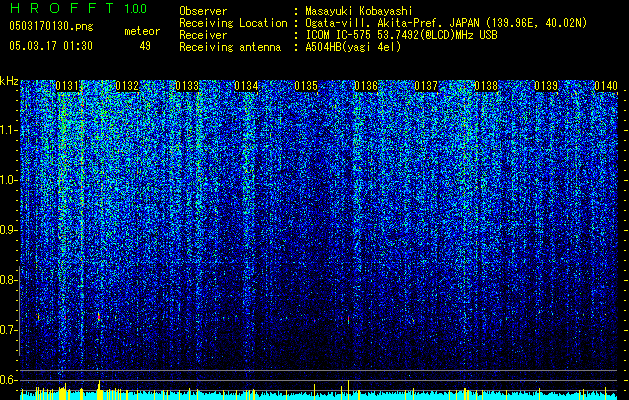
Task: Click the Receiving antenna label
Action: 230,47
